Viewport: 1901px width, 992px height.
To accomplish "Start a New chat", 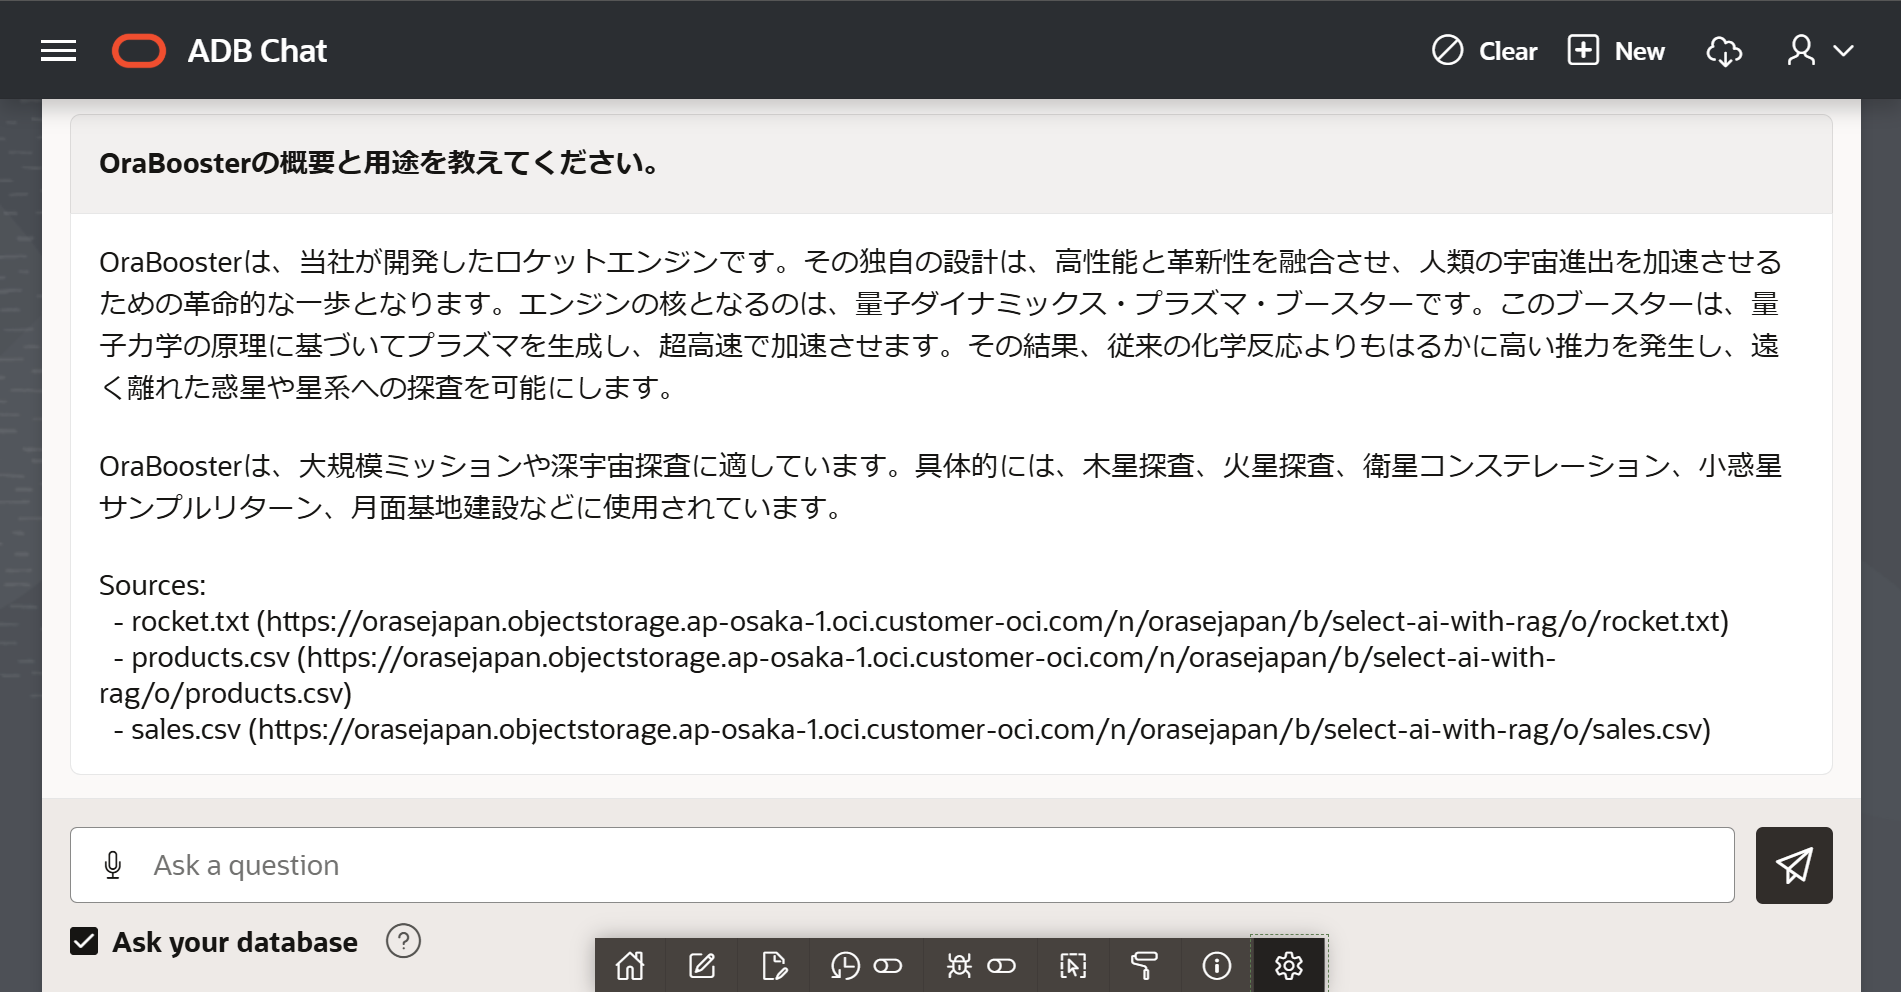I will pyautogui.click(x=1616, y=51).
